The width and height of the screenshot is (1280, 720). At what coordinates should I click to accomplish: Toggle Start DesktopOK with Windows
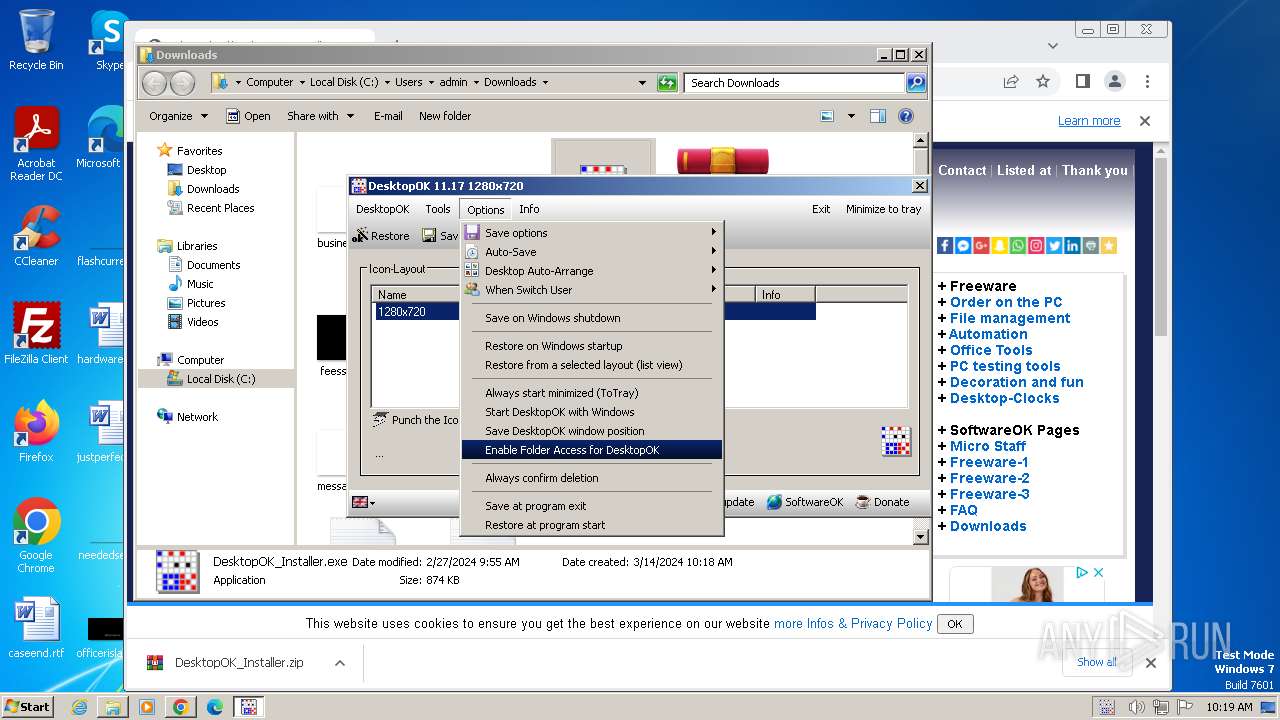[559, 412]
